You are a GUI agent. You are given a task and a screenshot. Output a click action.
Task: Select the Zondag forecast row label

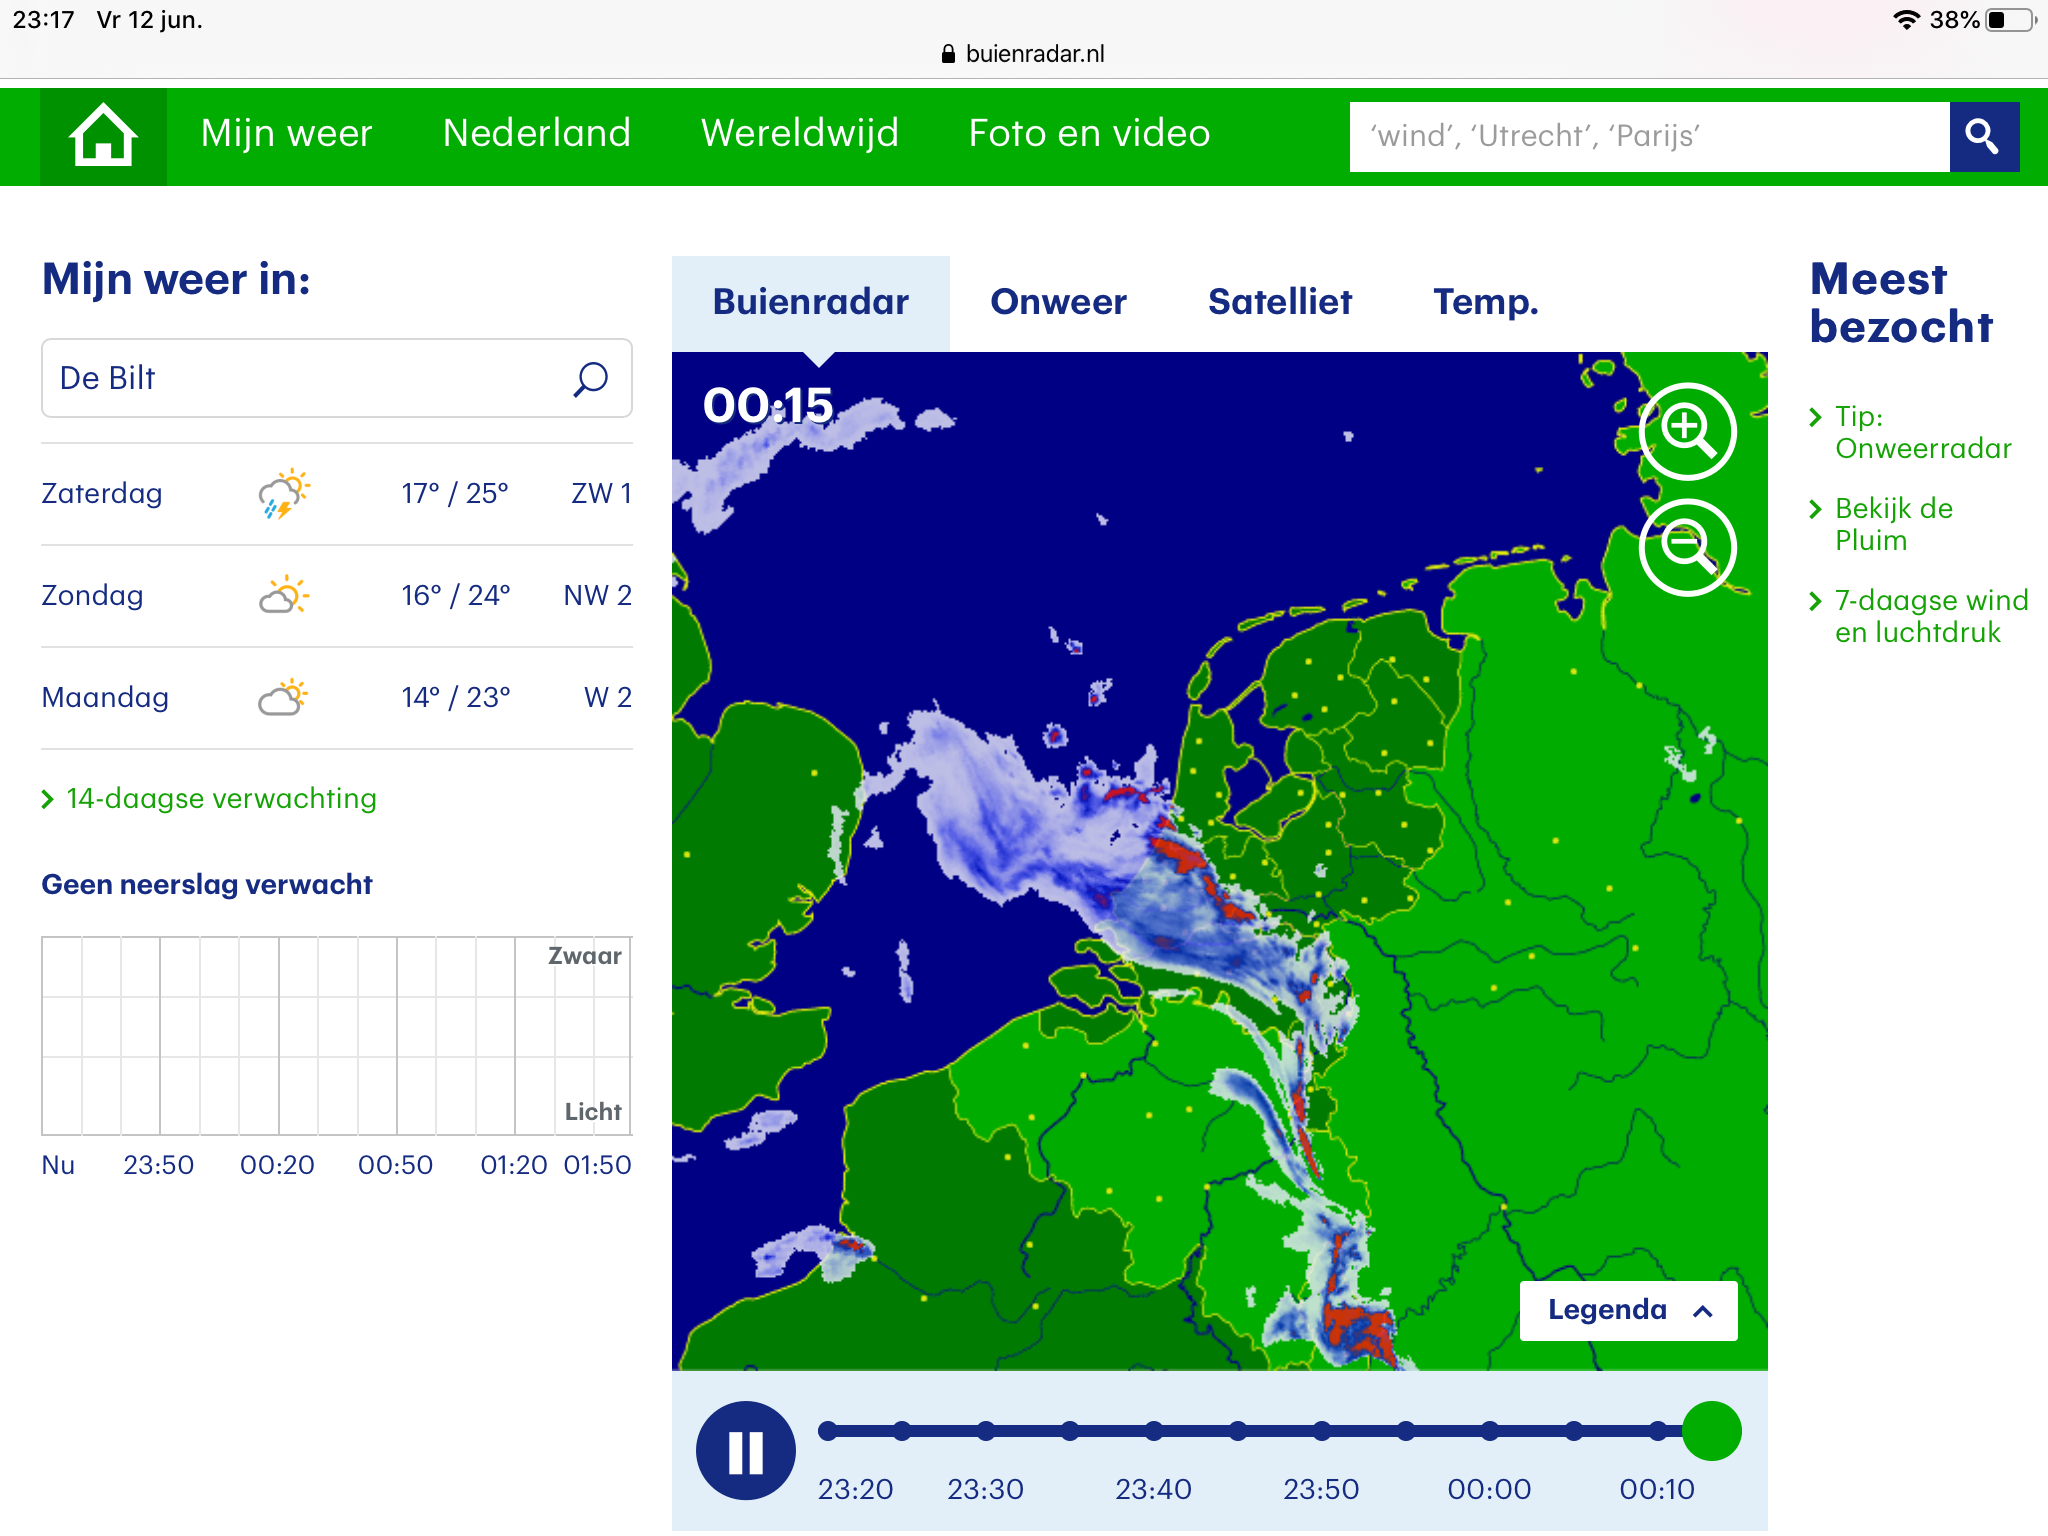92,596
